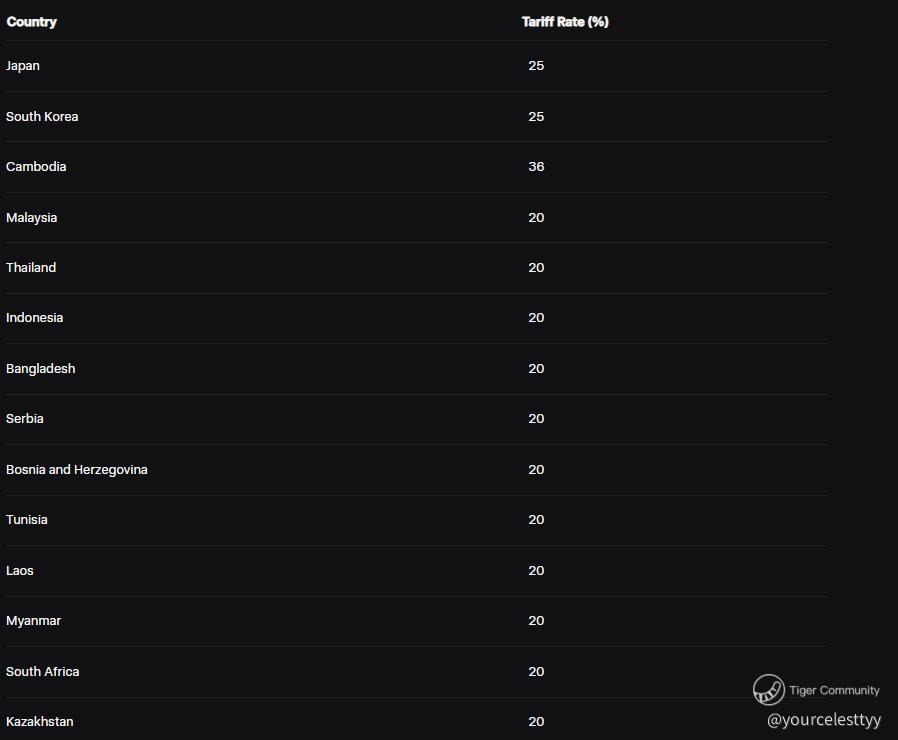Viewport: 898px width, 740px height.
Task: Select the Myanmar country name
Action: click(x=33, y=621)
